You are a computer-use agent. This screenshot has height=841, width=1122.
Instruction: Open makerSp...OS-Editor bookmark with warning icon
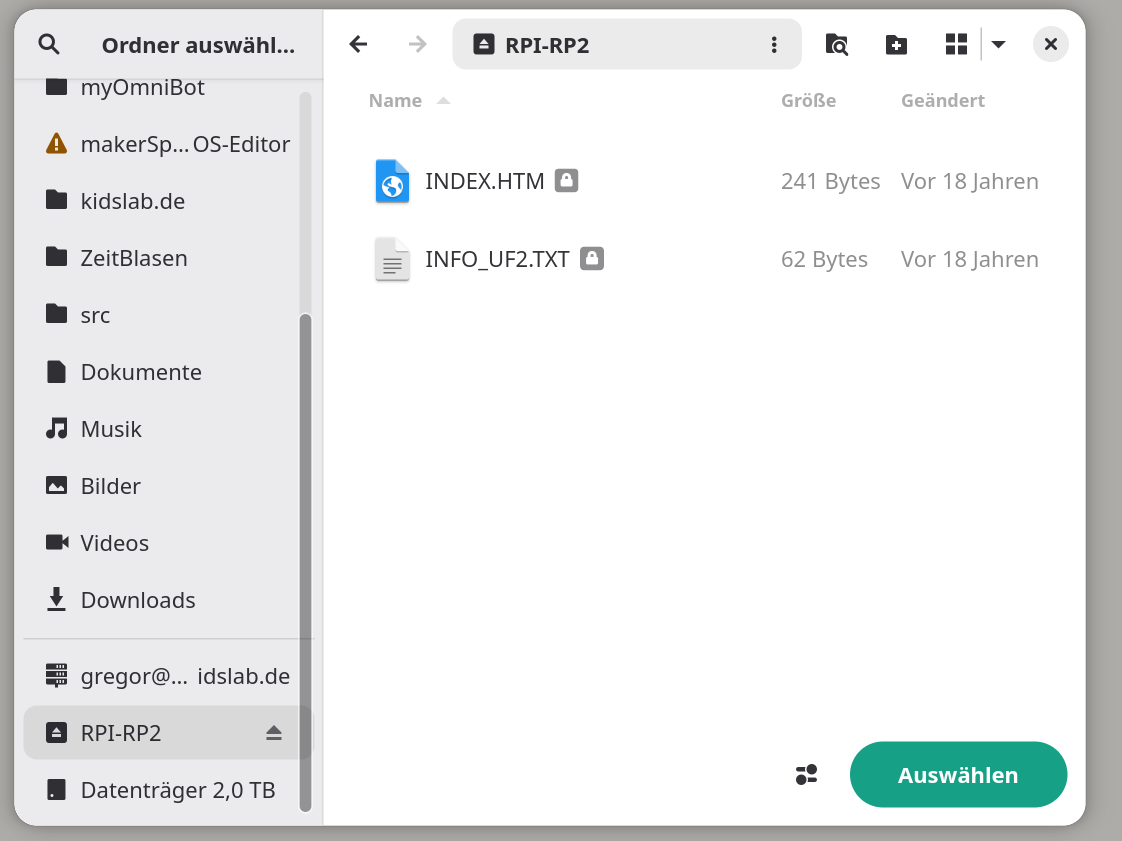point(168,144)
